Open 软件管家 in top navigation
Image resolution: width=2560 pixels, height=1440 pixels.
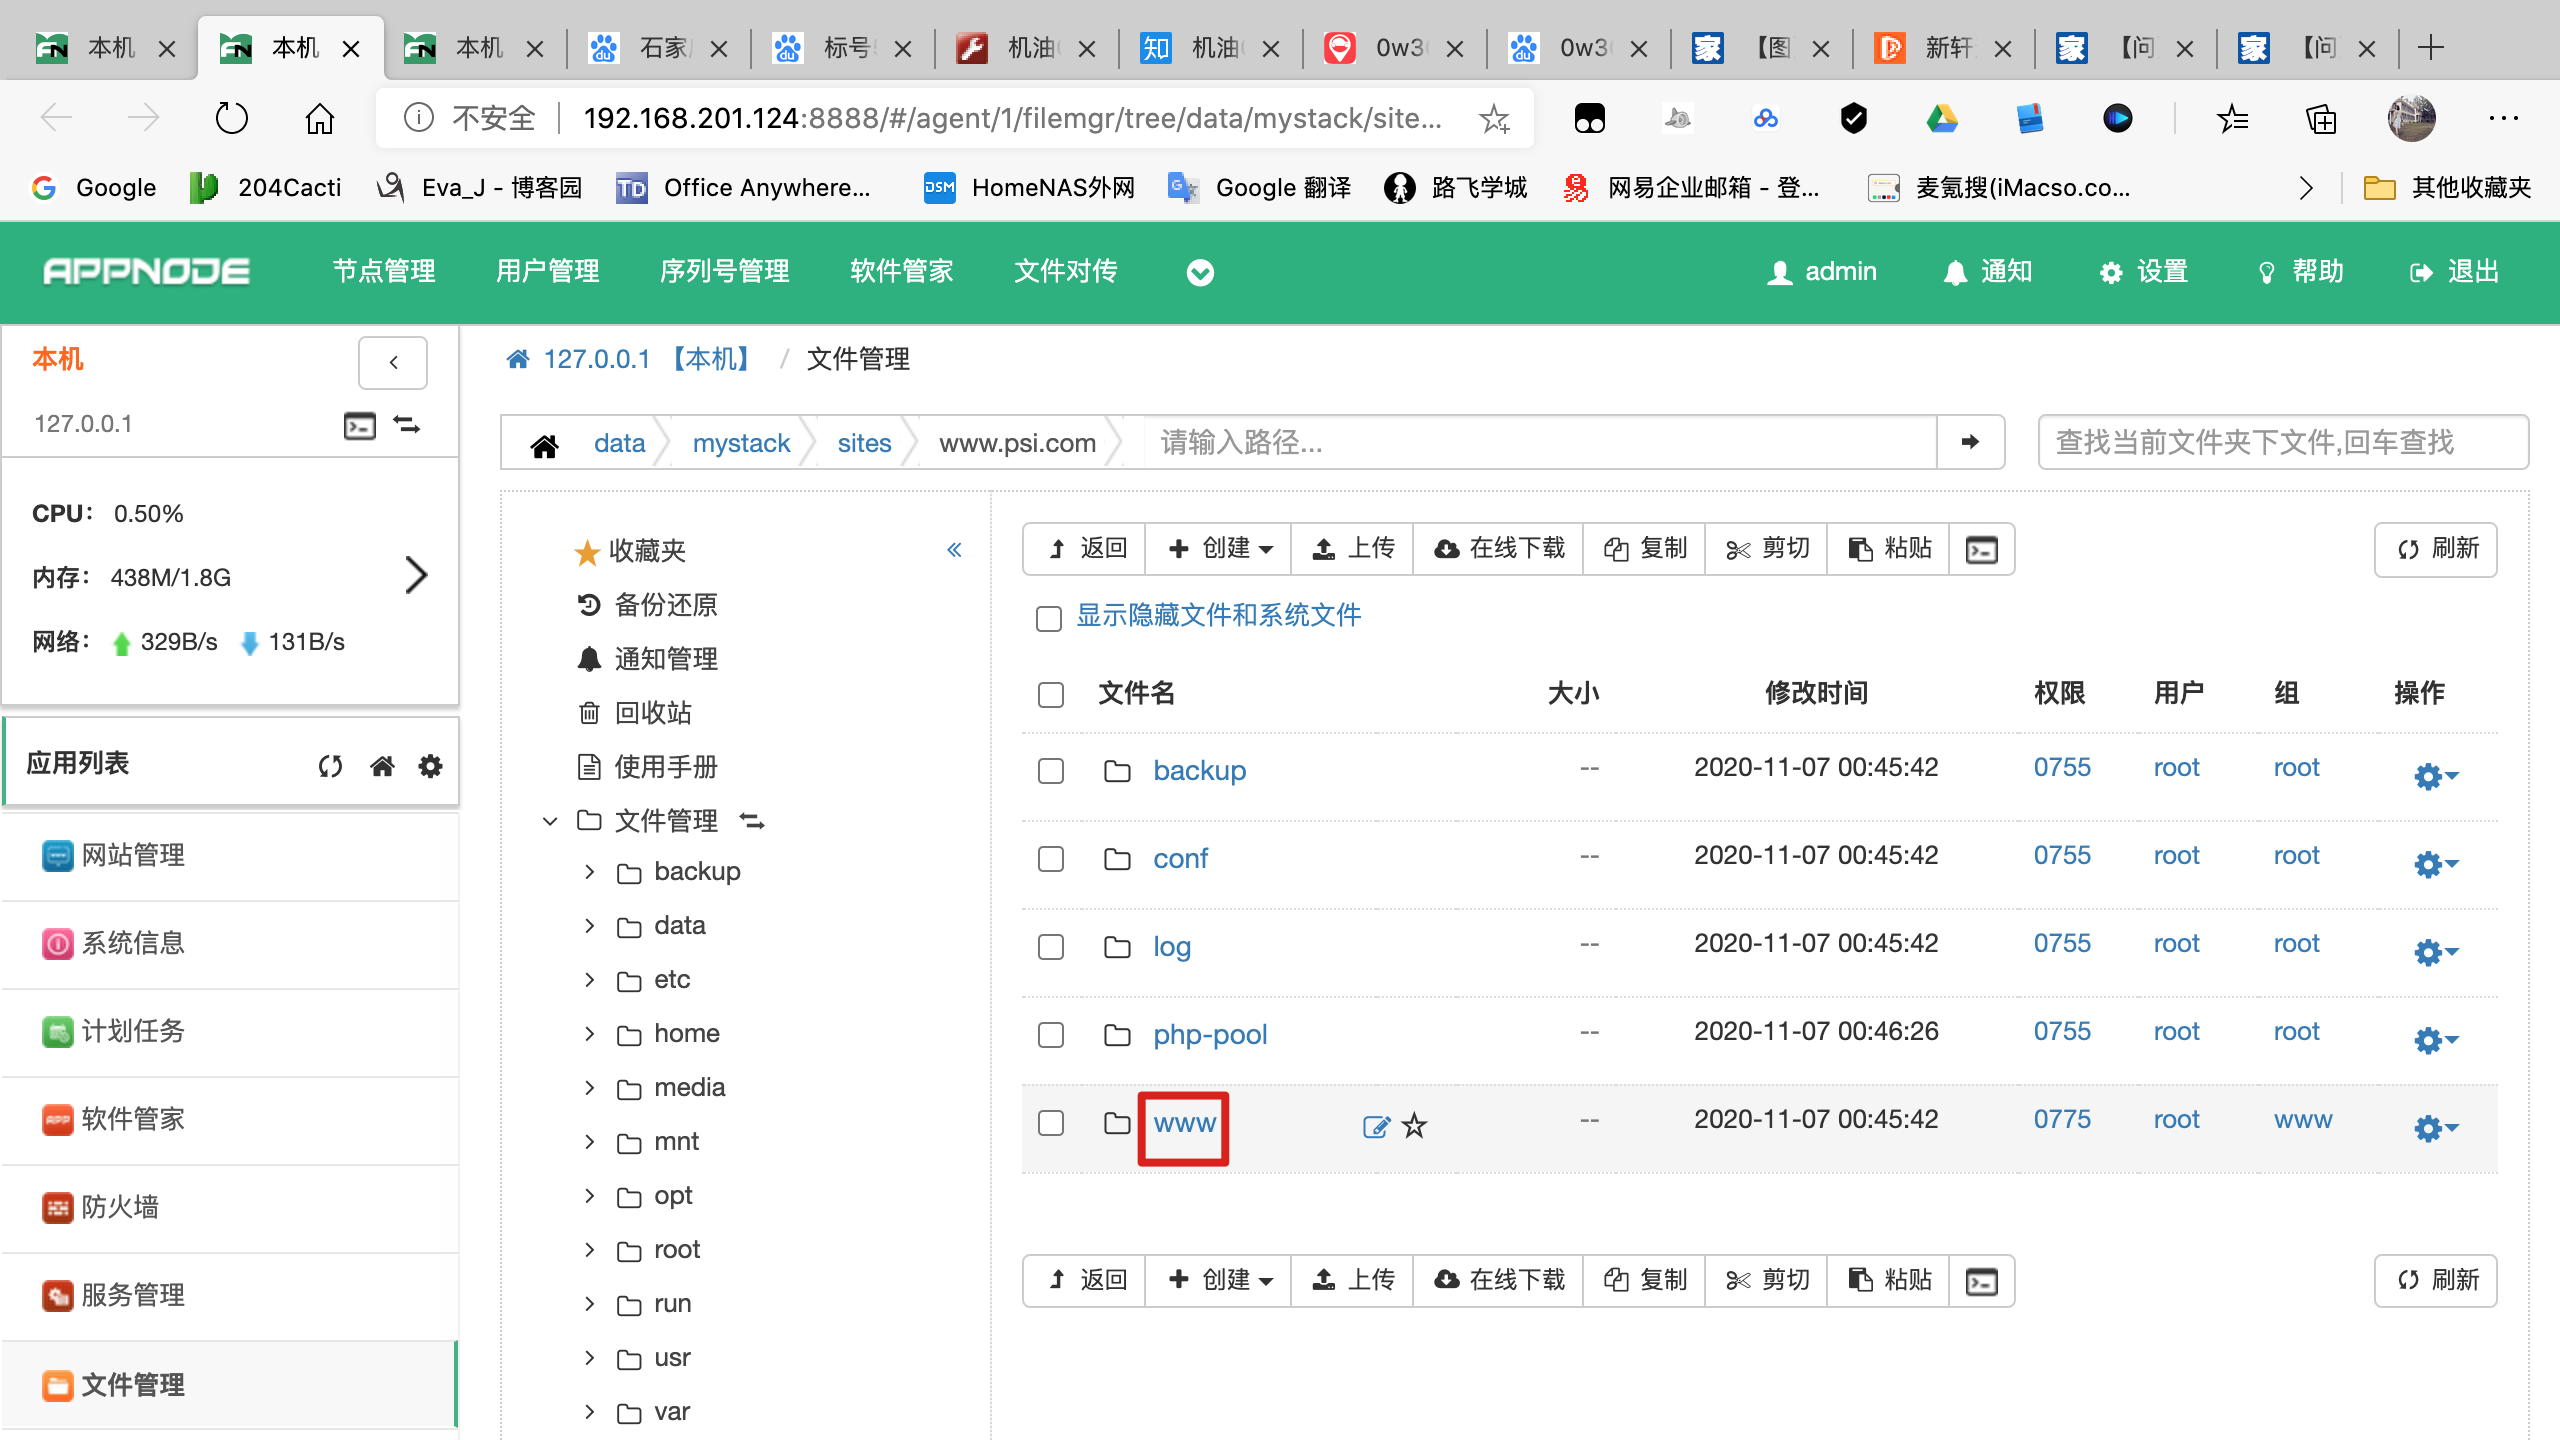tap(901, 271)
